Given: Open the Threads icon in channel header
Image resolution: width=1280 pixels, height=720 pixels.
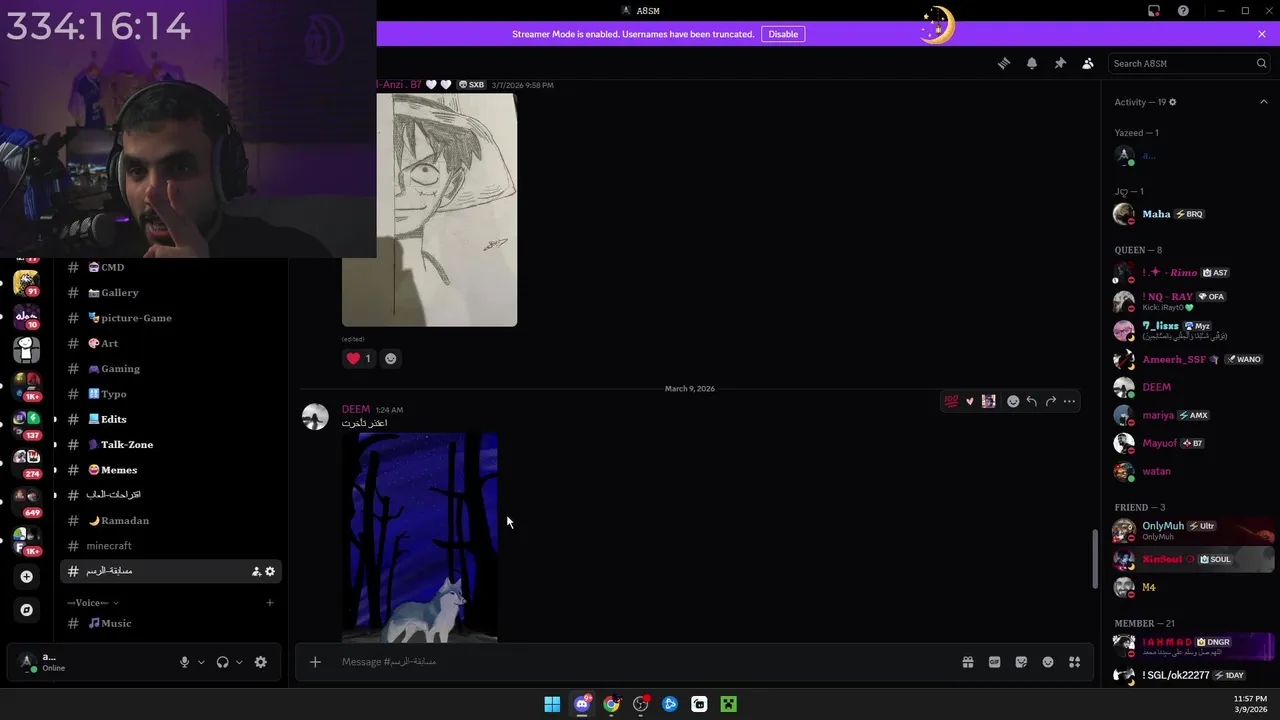Looking at the screenshot, I should 1004,63.
